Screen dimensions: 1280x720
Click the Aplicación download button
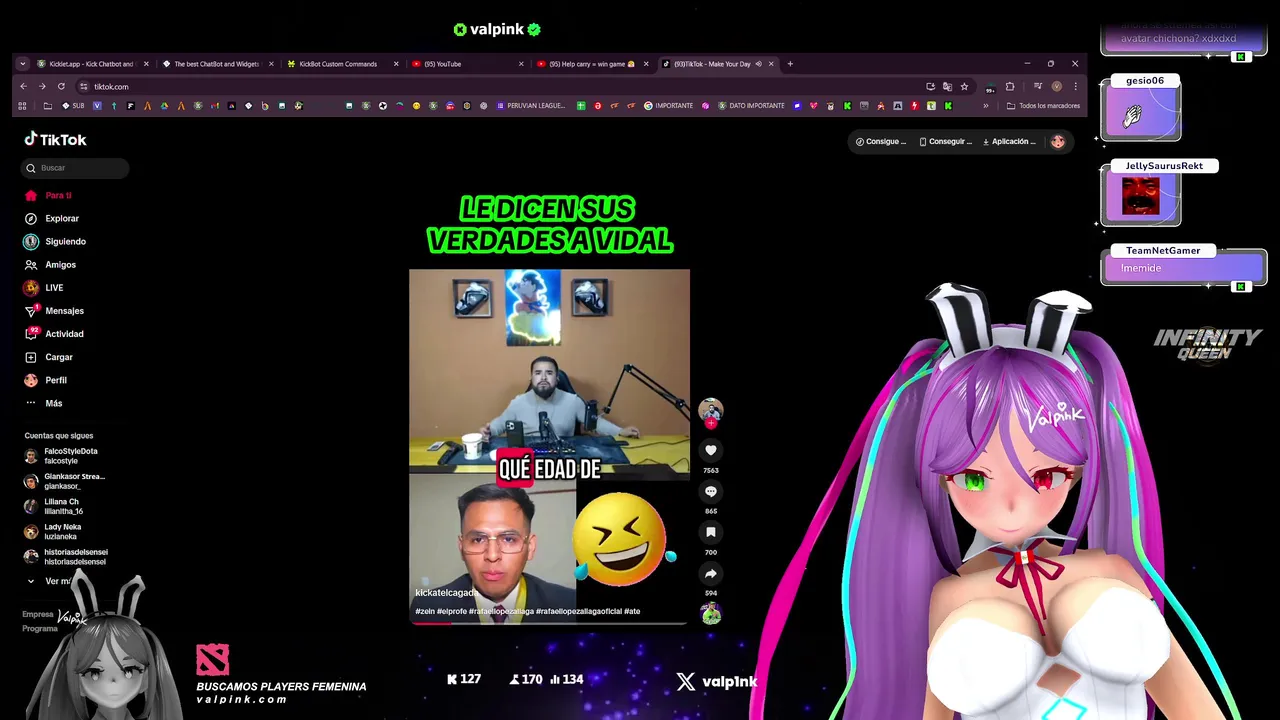click(x=1010, y=141)
